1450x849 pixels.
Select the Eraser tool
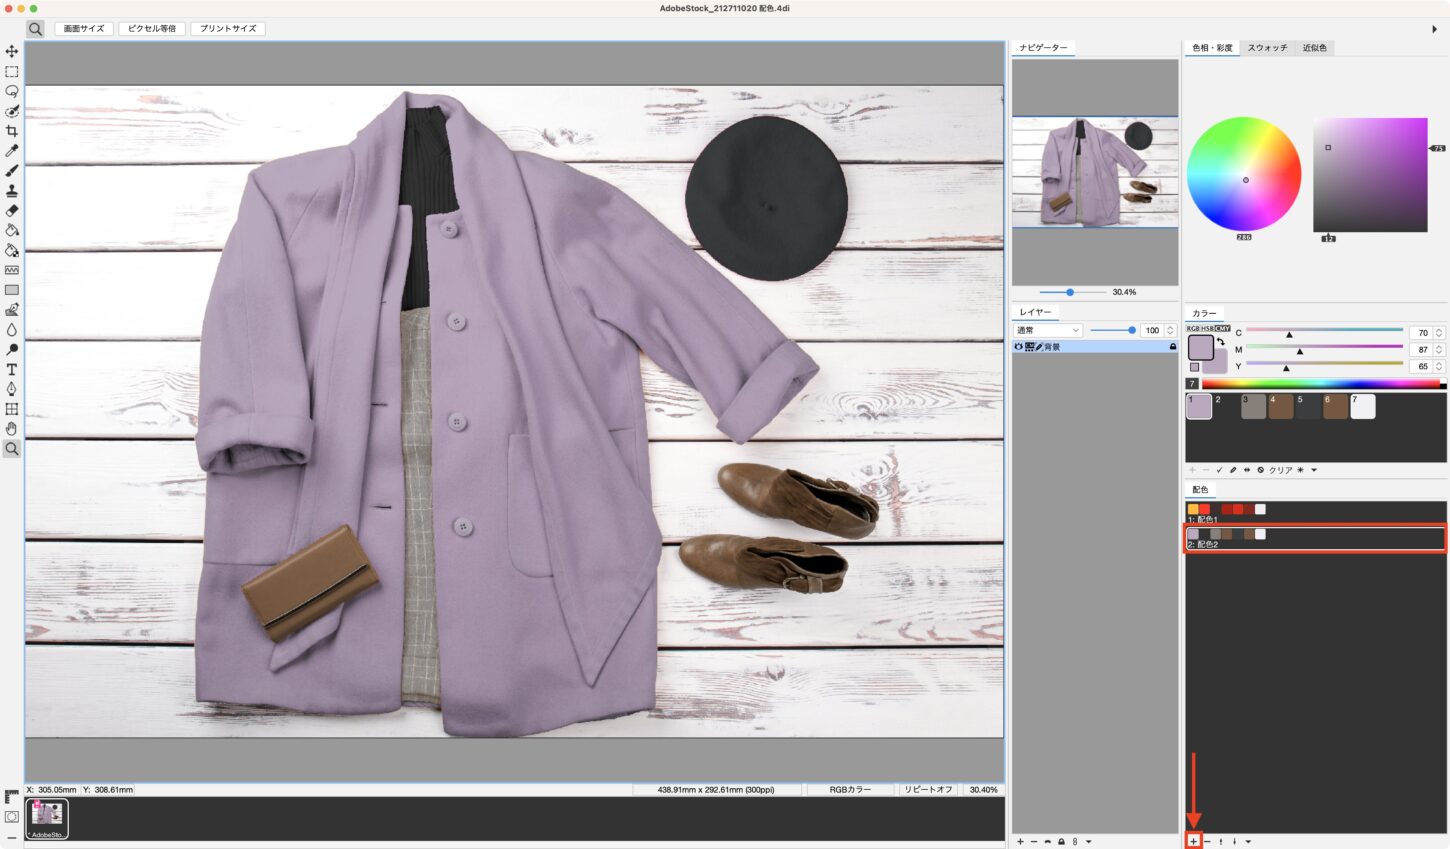tap(12, 211)
